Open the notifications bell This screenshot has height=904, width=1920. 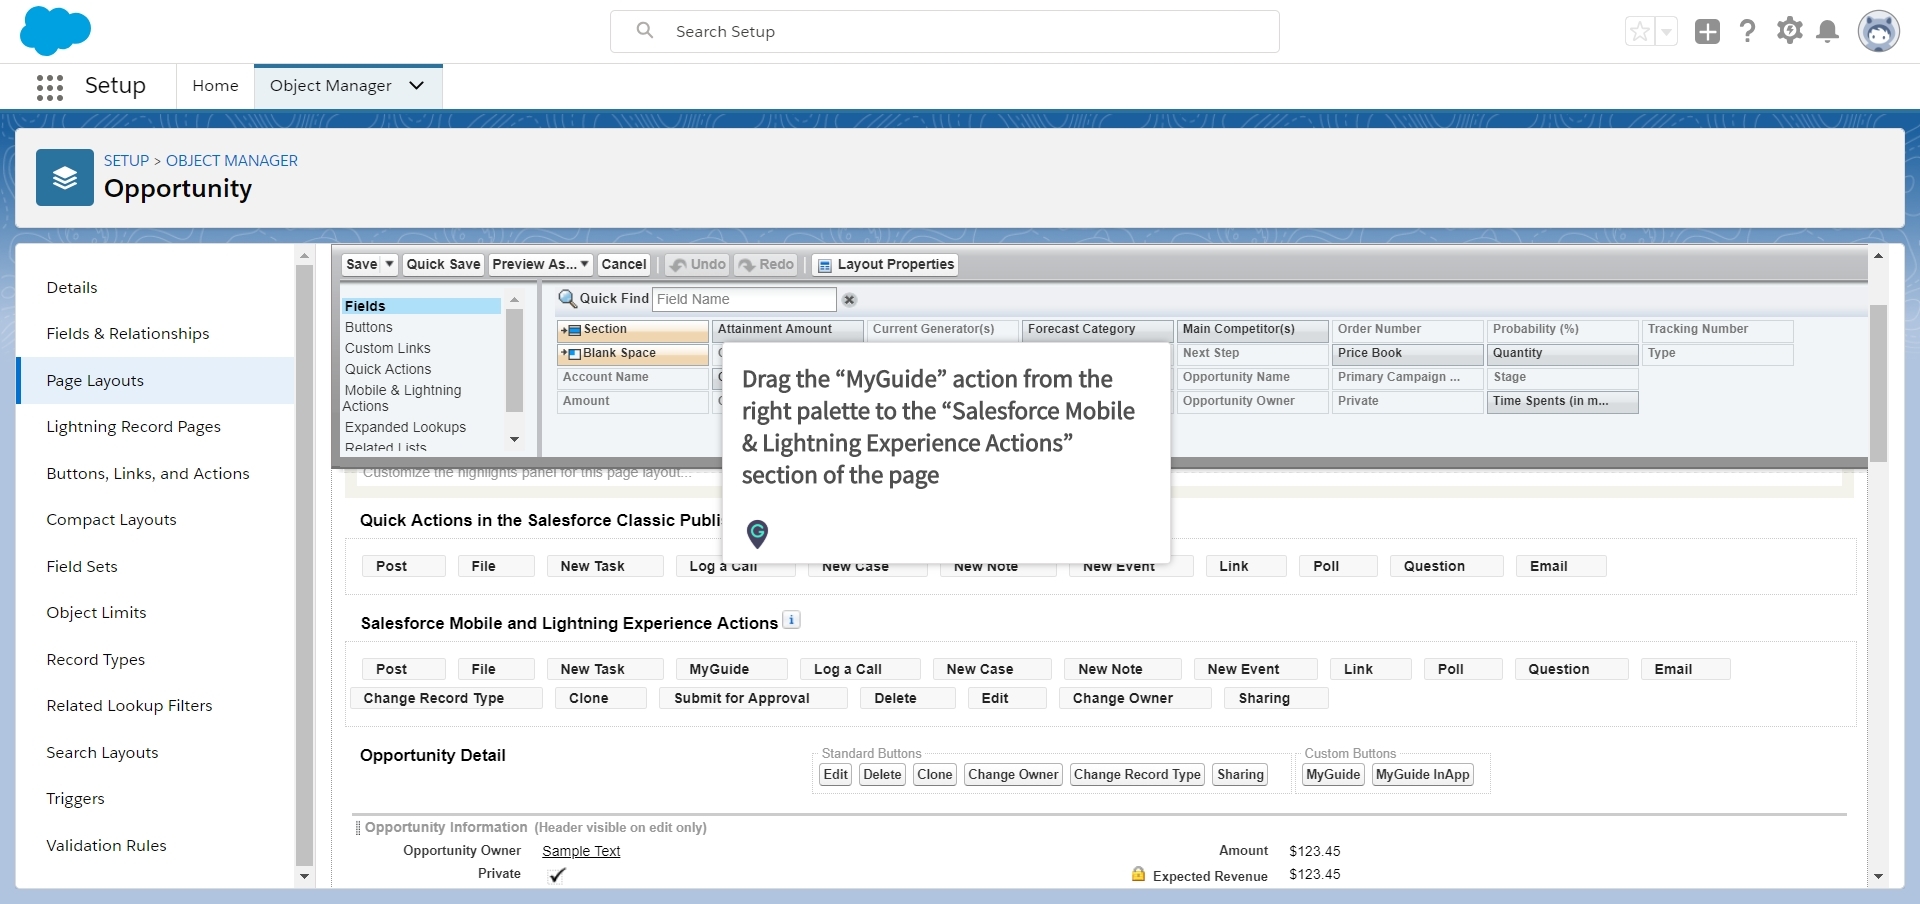[x=1828, y=32]
